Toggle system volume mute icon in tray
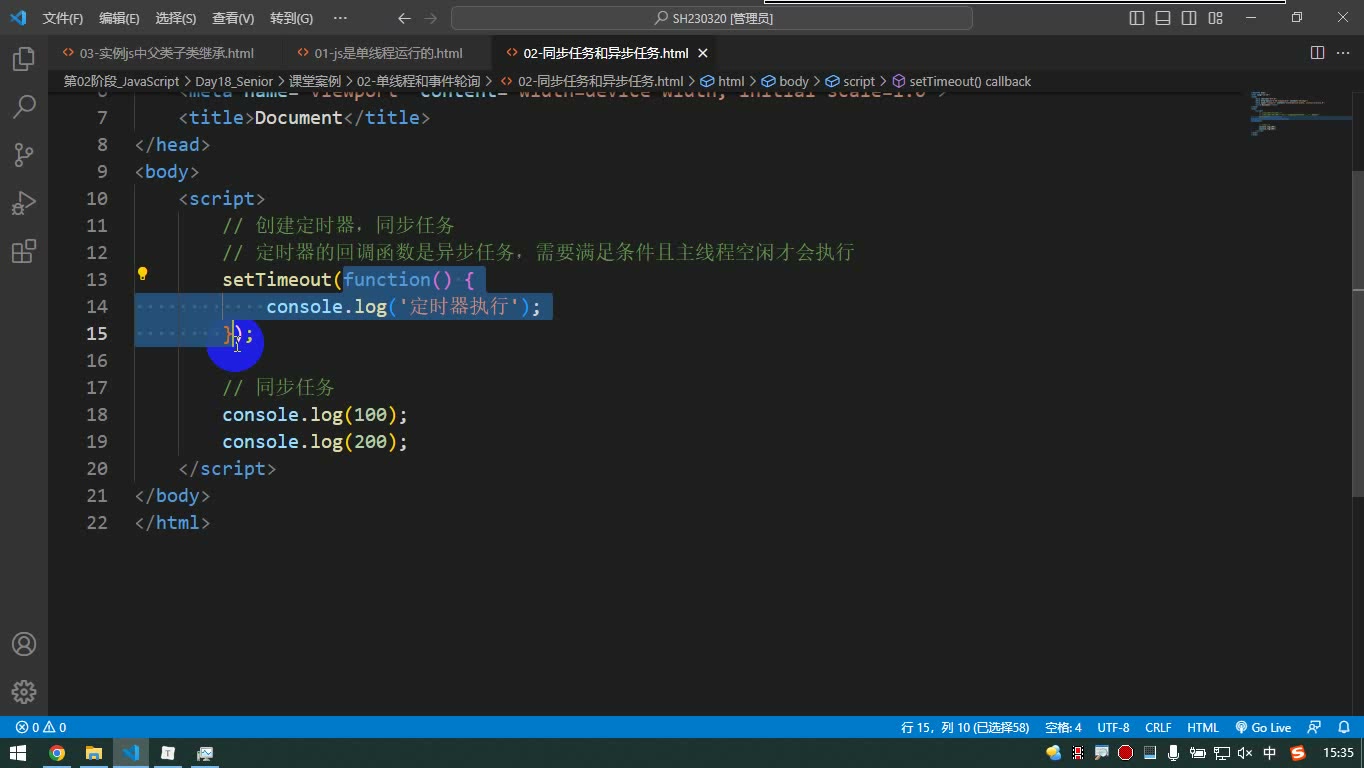 coord(1245,753)
